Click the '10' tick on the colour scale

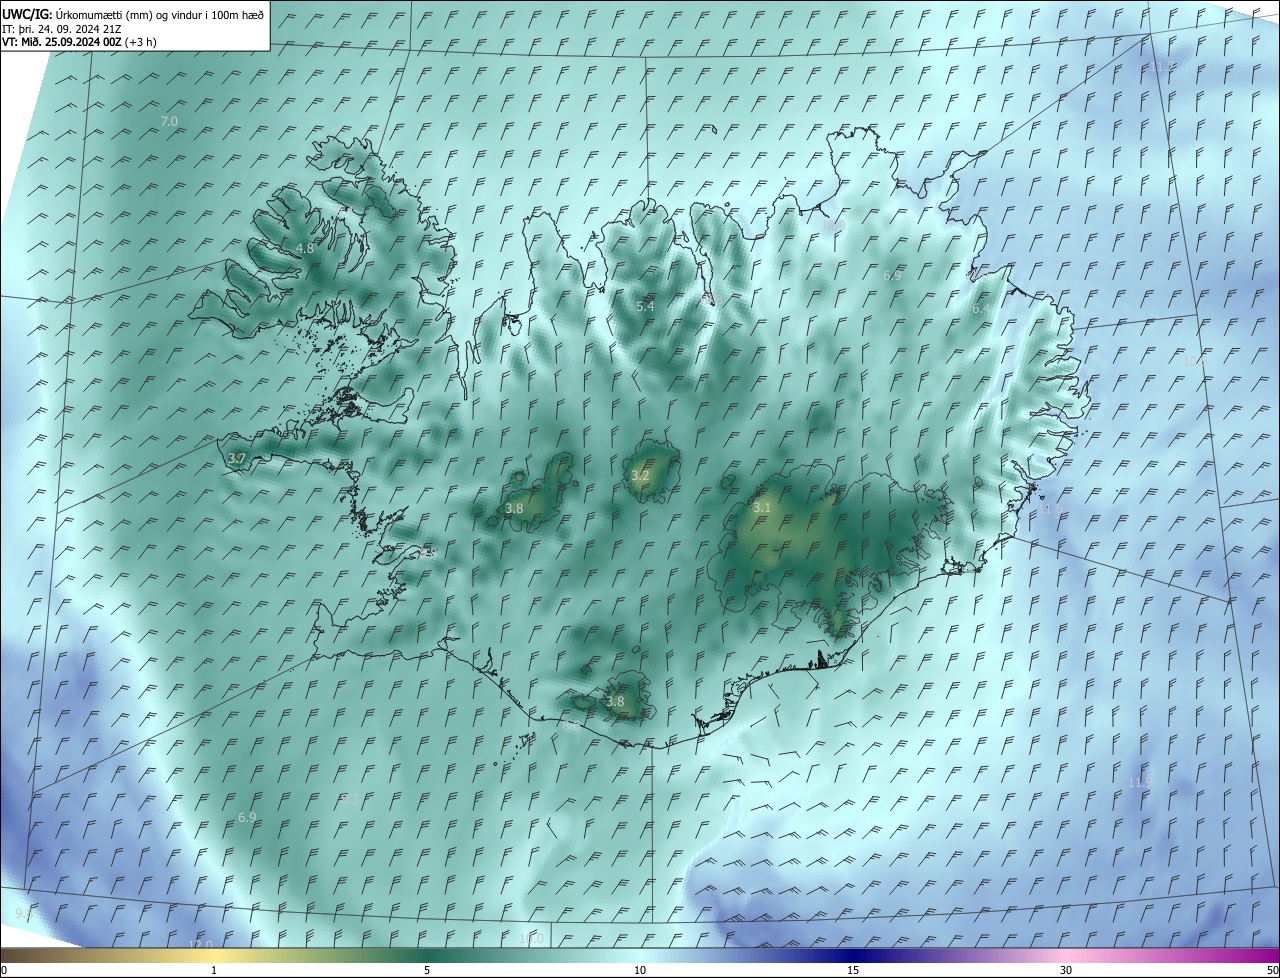[640, 970]
